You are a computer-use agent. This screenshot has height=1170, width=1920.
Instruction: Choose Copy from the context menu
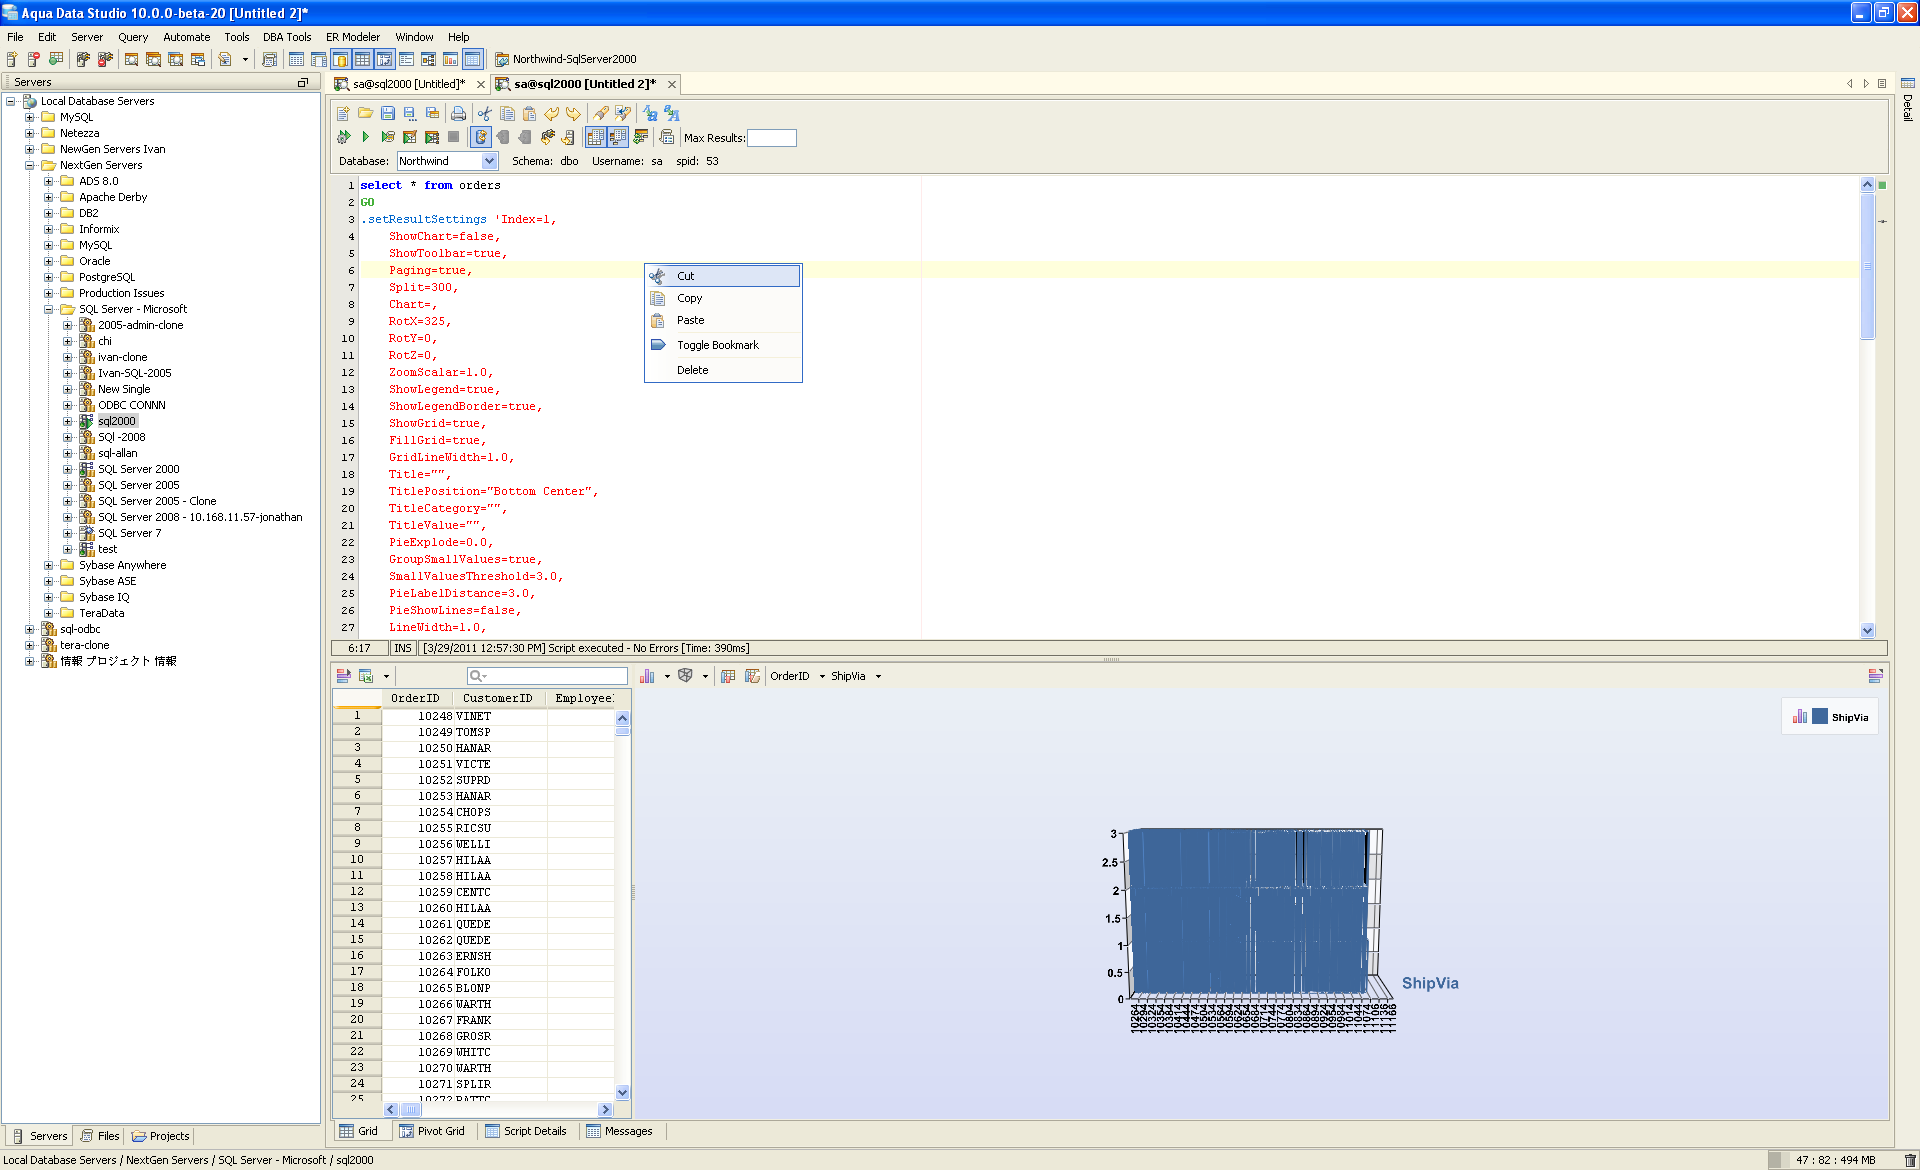[689, 298]
